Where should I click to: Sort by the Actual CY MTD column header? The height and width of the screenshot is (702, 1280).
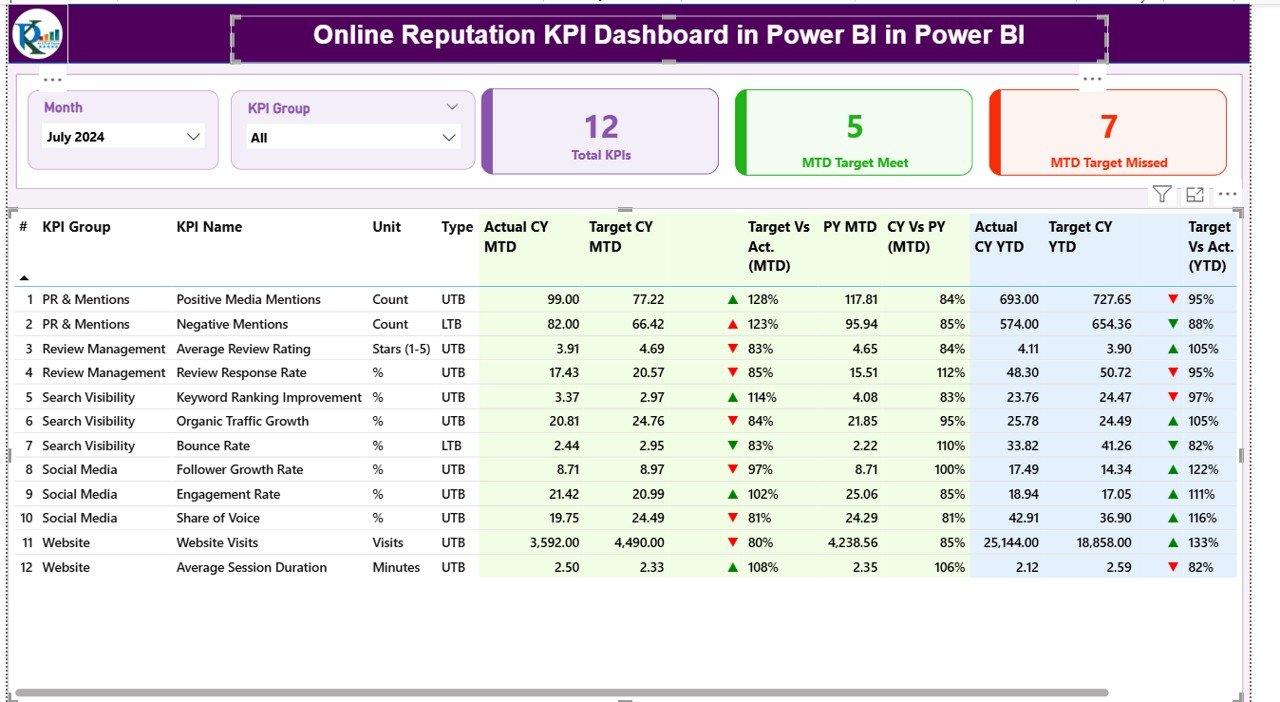pos(516,236)
